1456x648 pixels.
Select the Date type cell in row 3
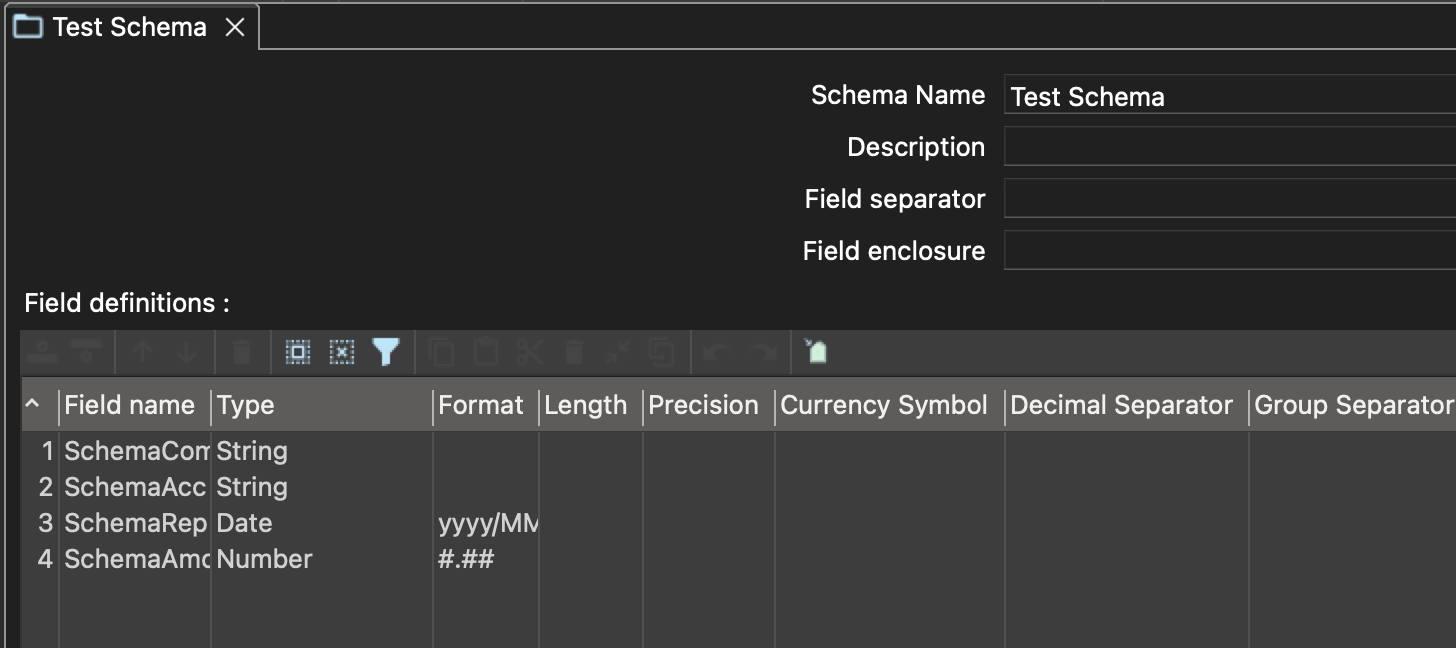(245, 523)
